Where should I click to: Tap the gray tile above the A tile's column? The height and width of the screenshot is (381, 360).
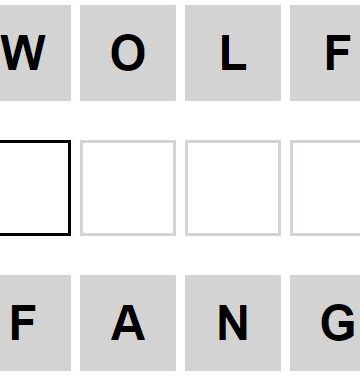point(128,53)
